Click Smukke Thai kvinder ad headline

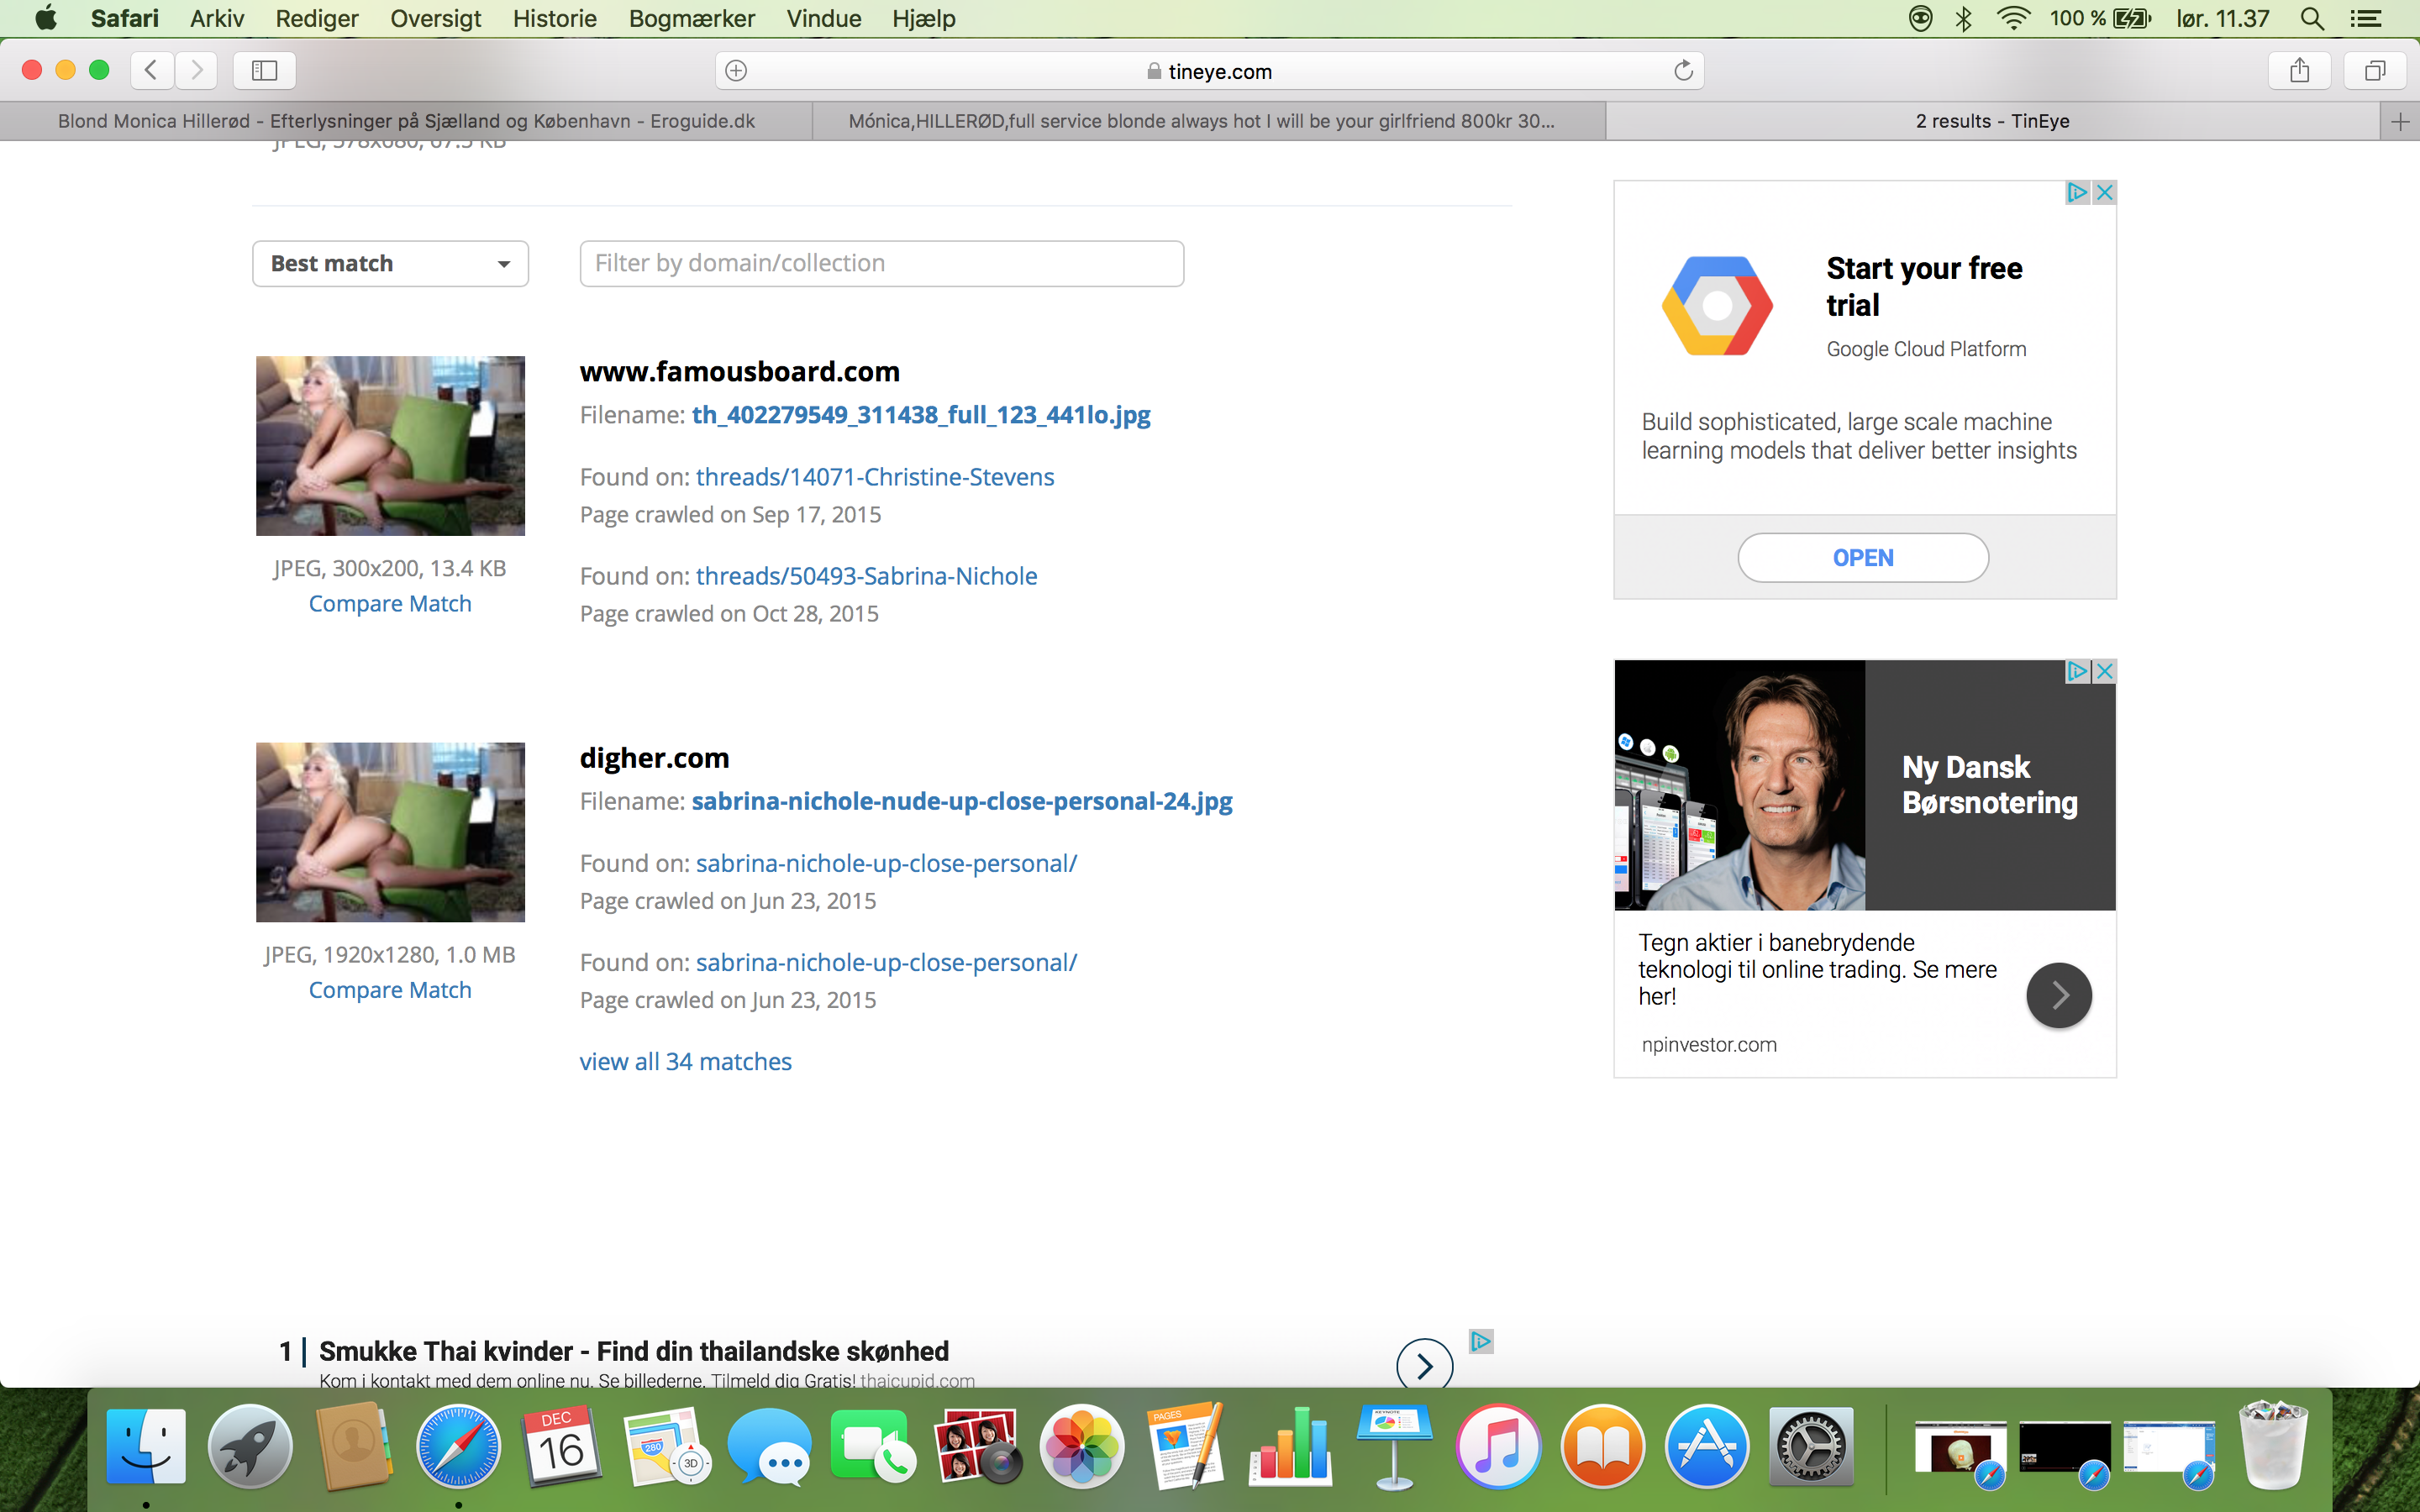634,1352
